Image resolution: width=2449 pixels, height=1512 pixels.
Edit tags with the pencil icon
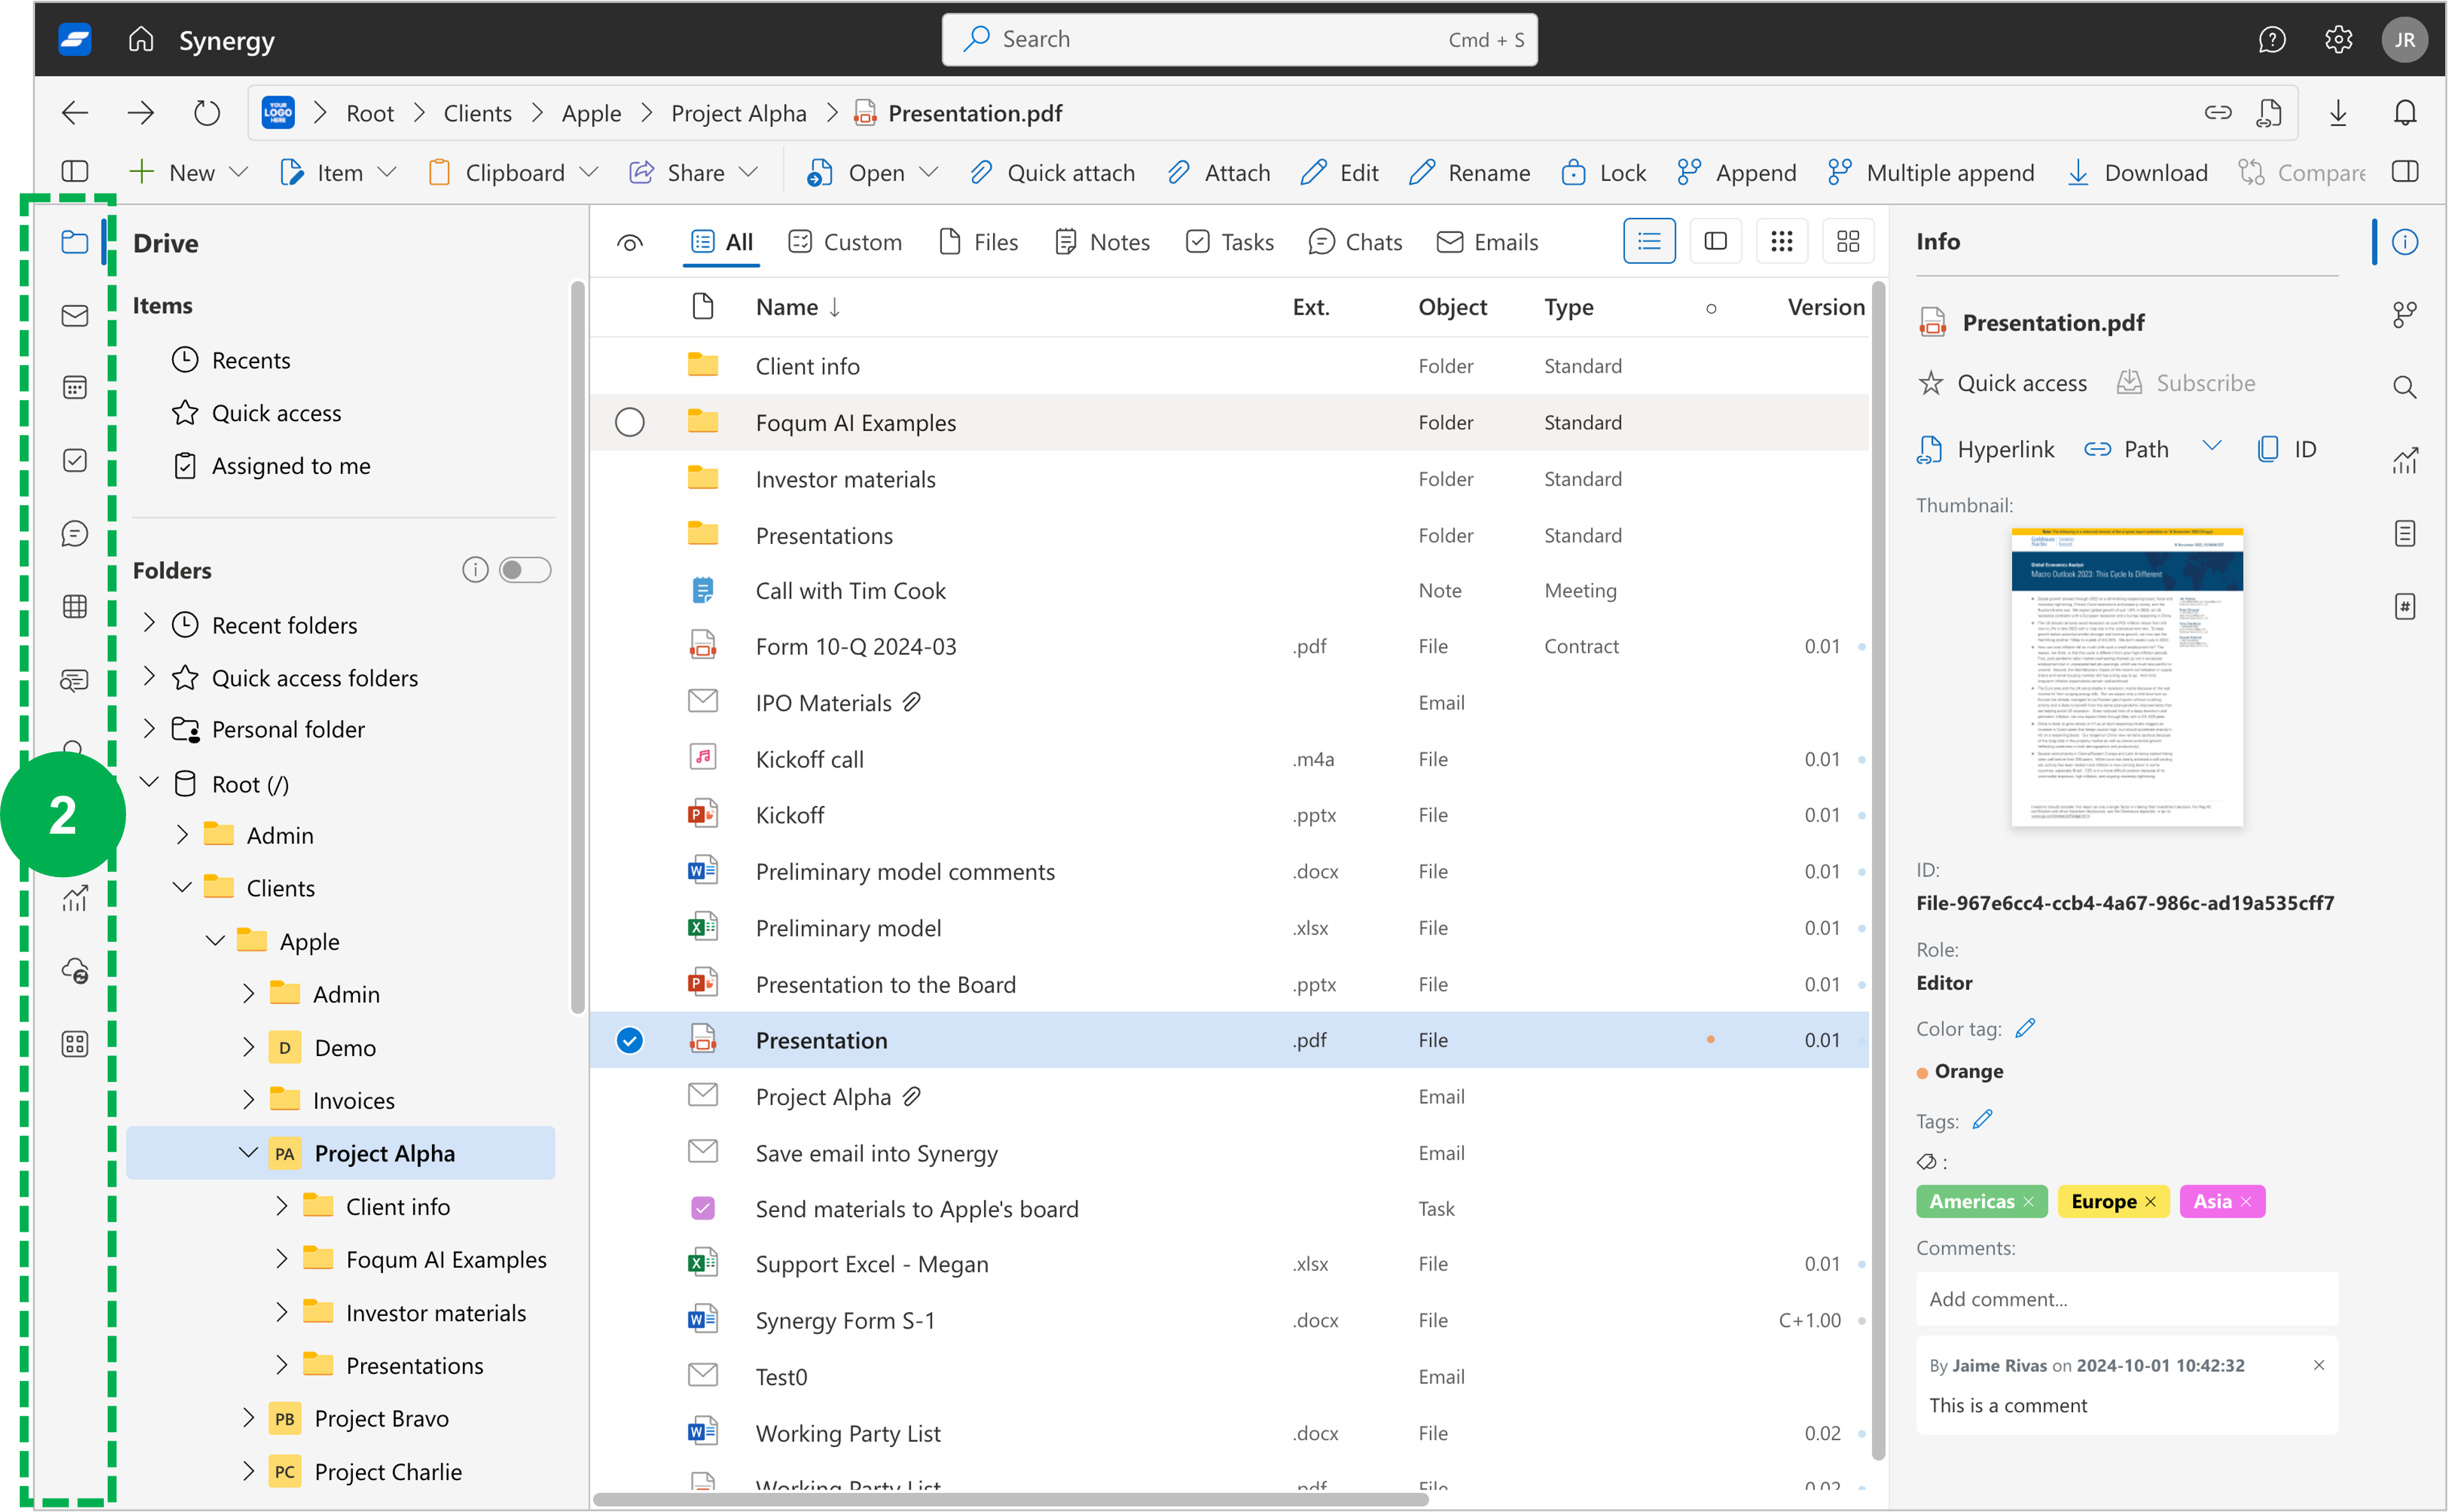point(1982,1120)
